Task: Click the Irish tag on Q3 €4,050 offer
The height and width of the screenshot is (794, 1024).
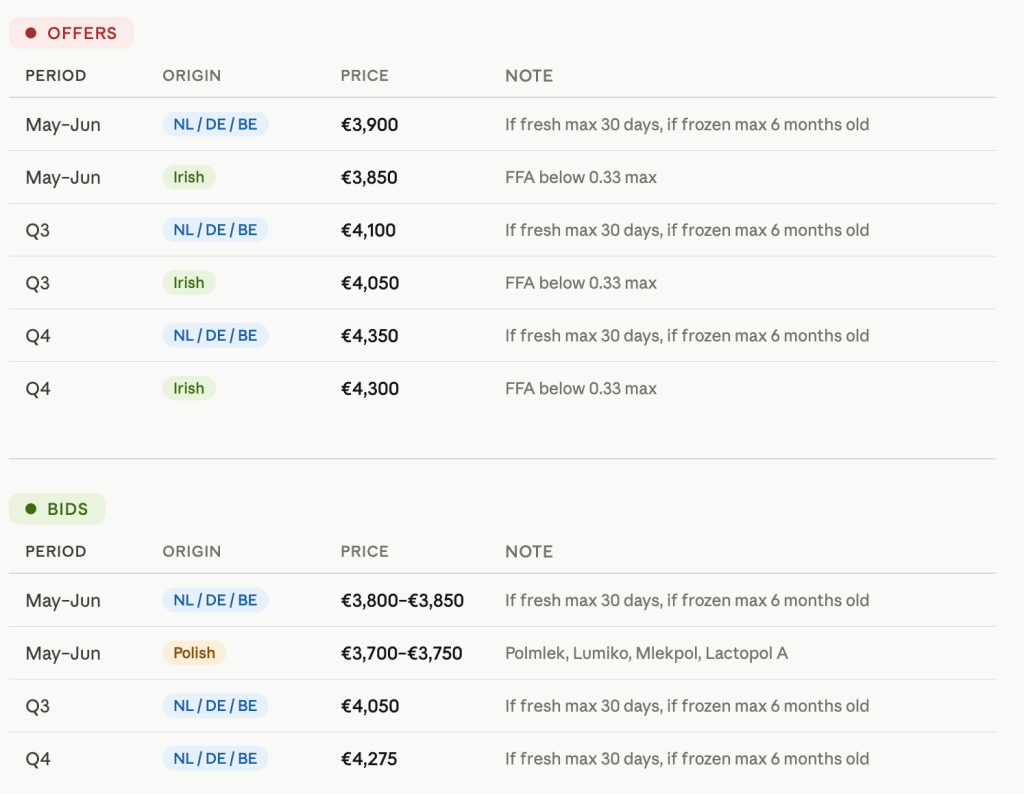Action: [189, 283]
